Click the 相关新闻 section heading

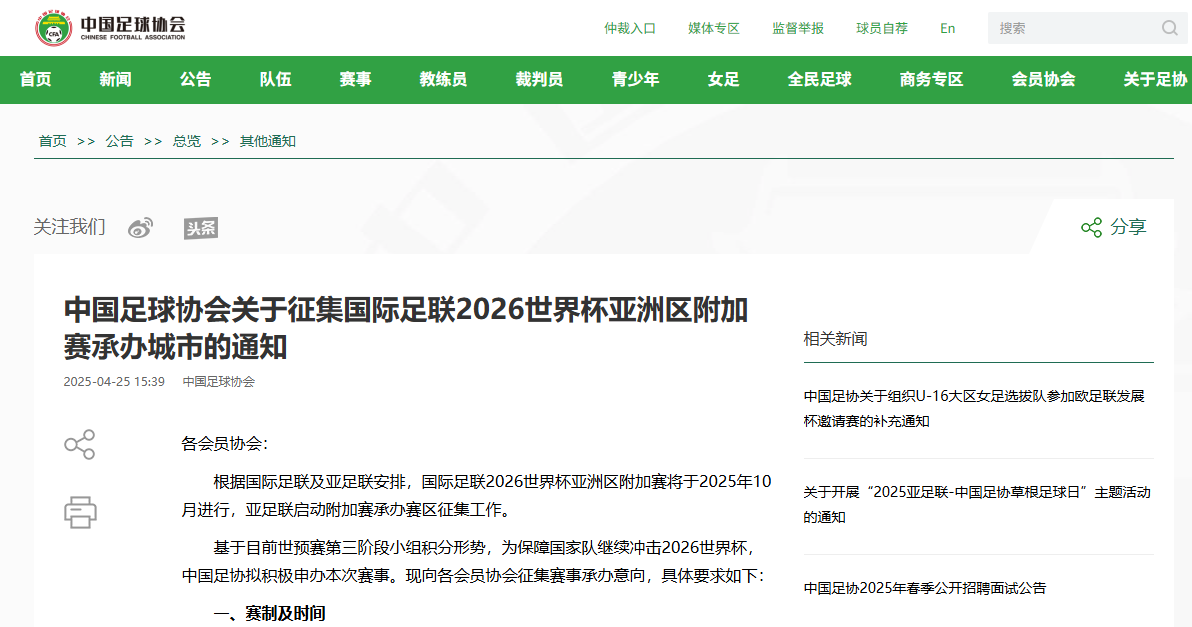835,339
